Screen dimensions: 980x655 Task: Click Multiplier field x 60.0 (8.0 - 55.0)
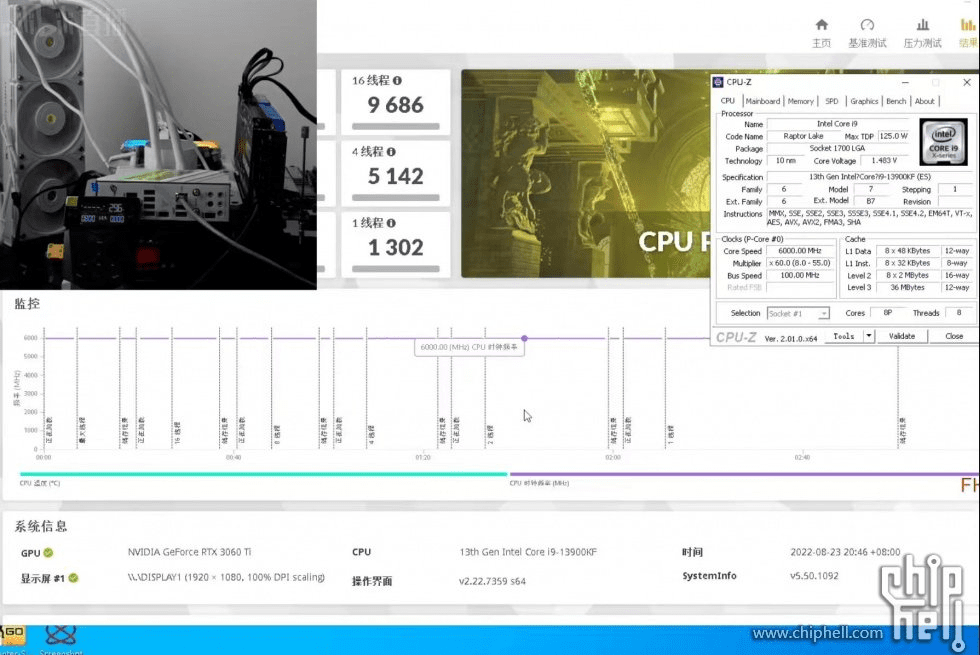click(x=800, y=263)
